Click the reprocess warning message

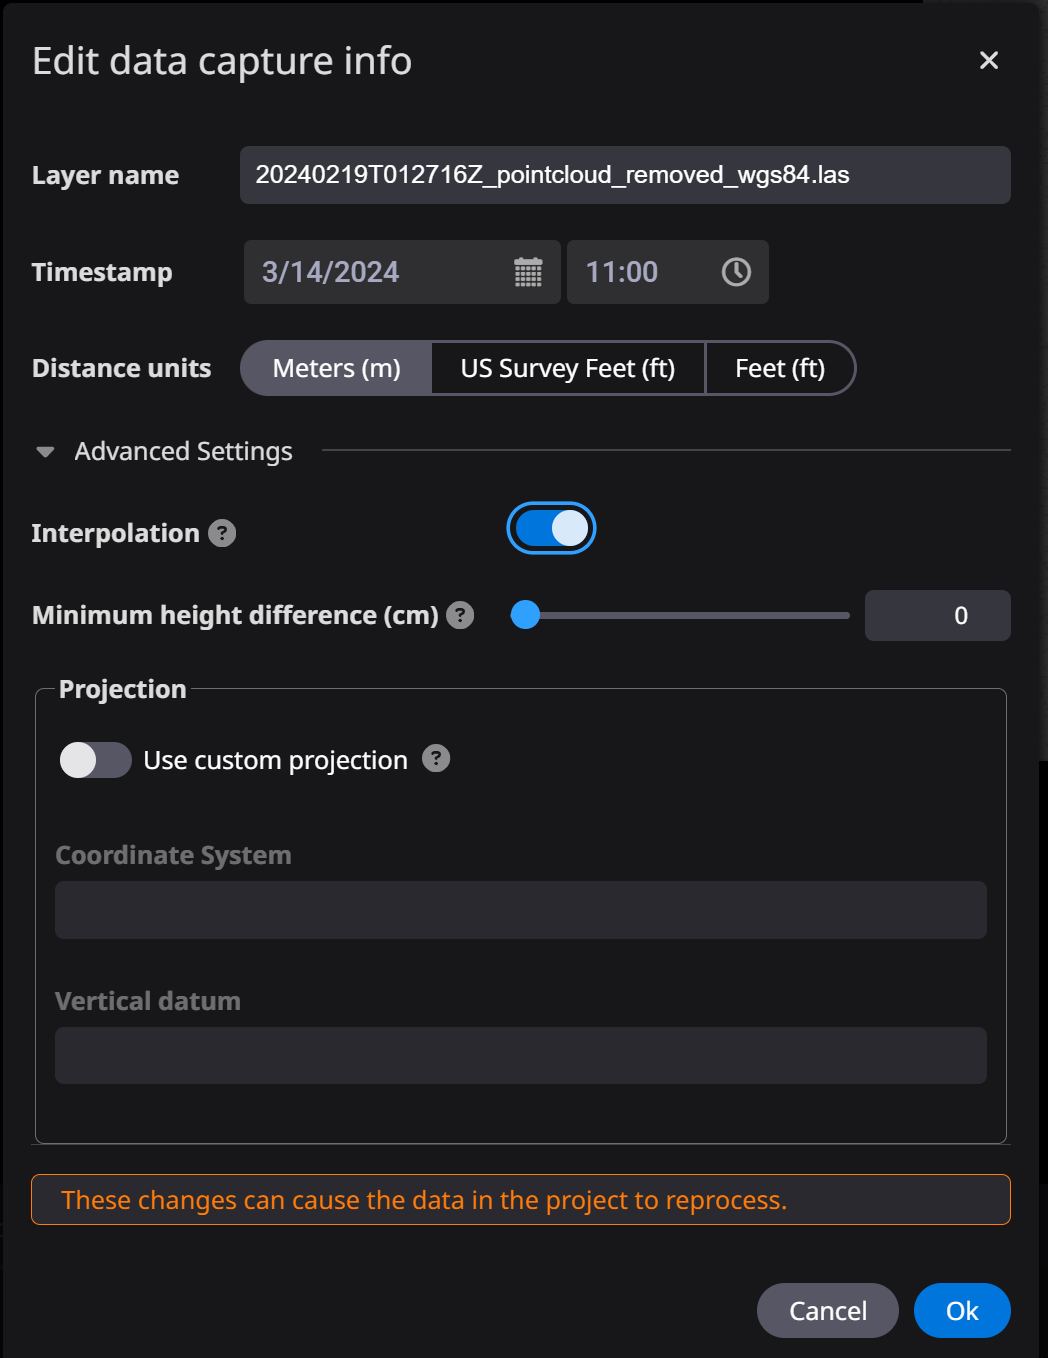[521, 1199]
